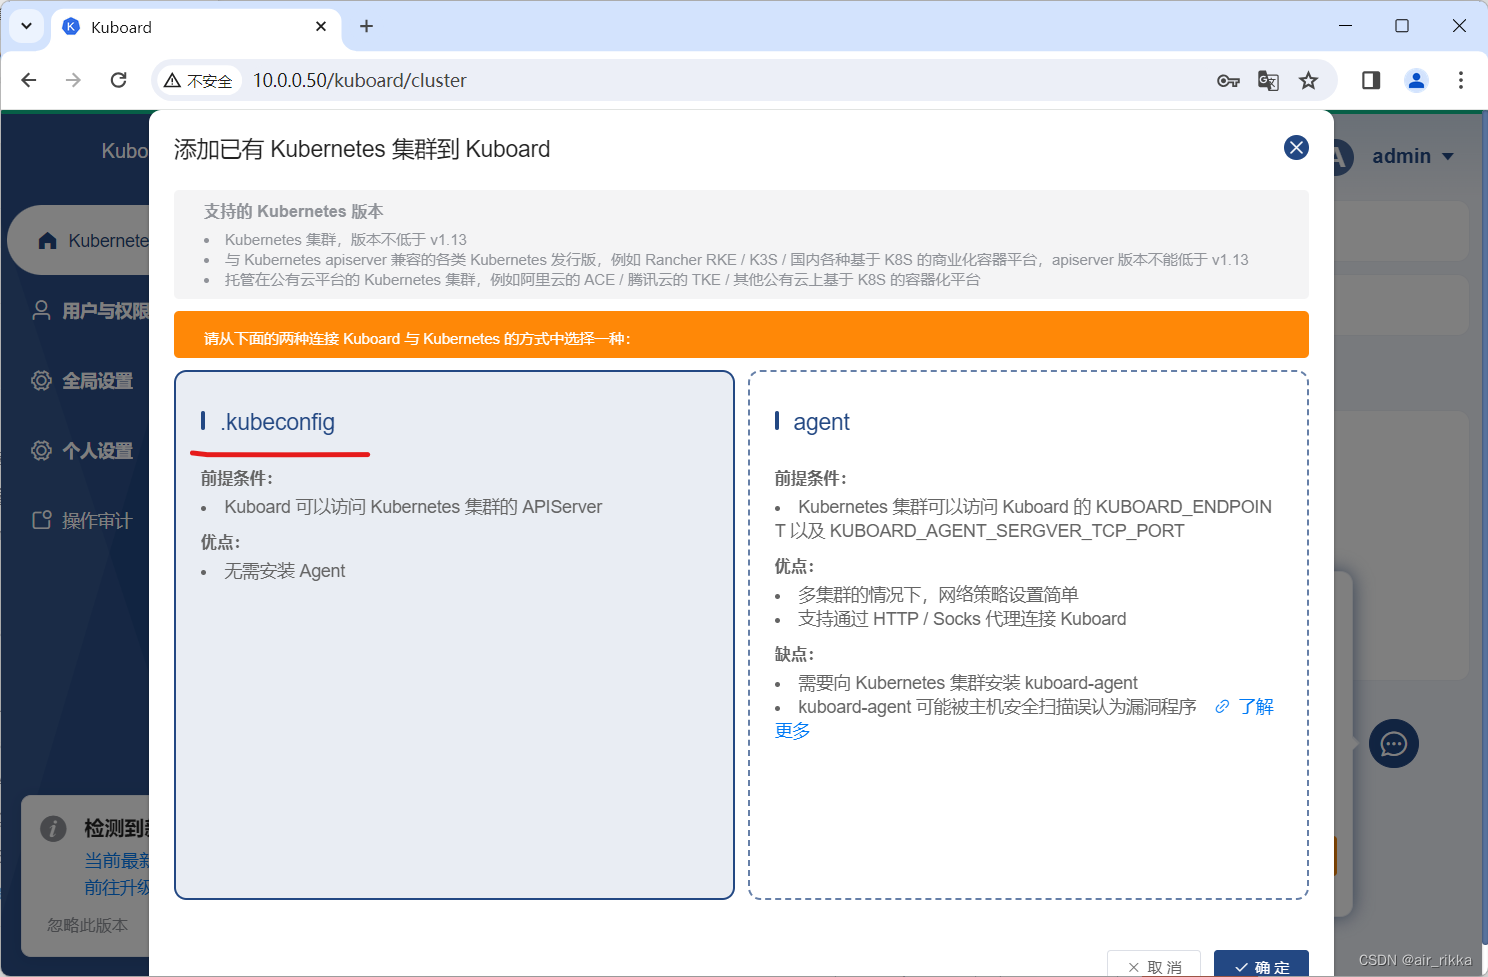Click the 取消 cancel button

[x=1155, y=966]
